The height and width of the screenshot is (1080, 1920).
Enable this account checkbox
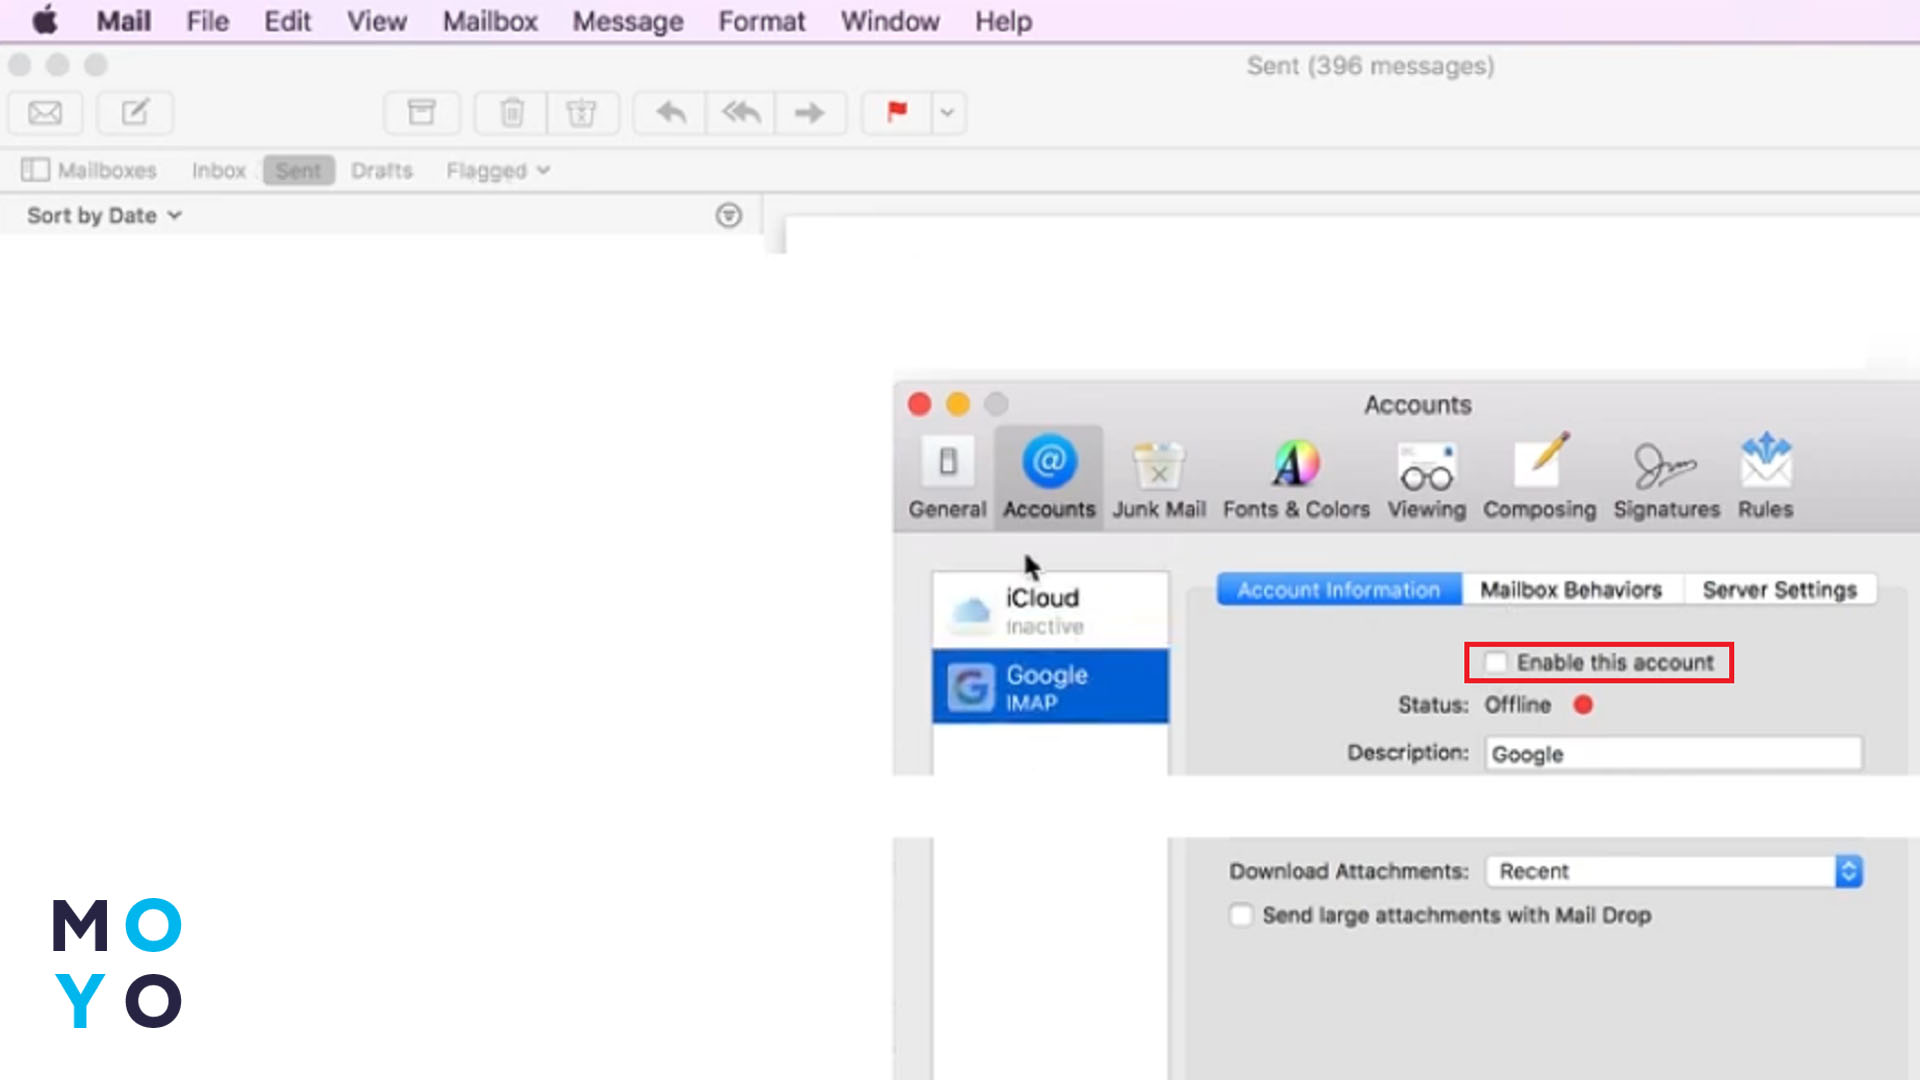[x=1496, y=663]
